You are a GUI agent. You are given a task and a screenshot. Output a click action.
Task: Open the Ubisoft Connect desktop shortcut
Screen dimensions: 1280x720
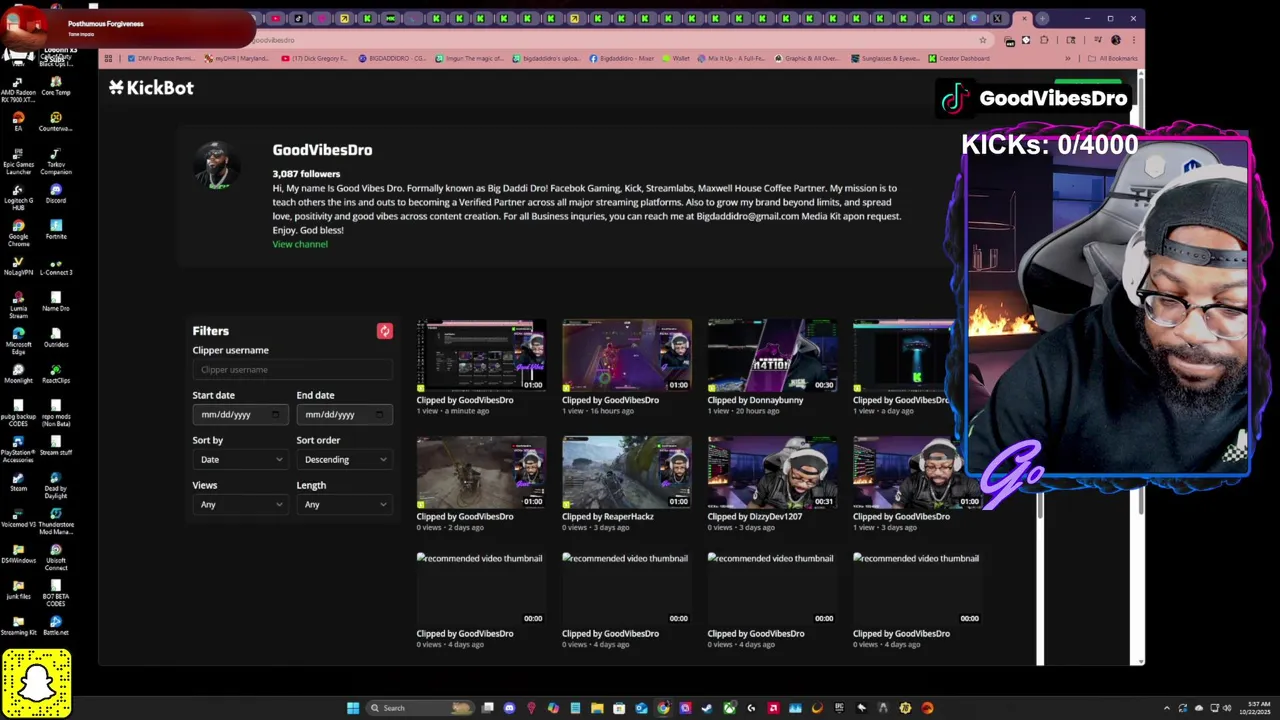click(x=56, y=557)
